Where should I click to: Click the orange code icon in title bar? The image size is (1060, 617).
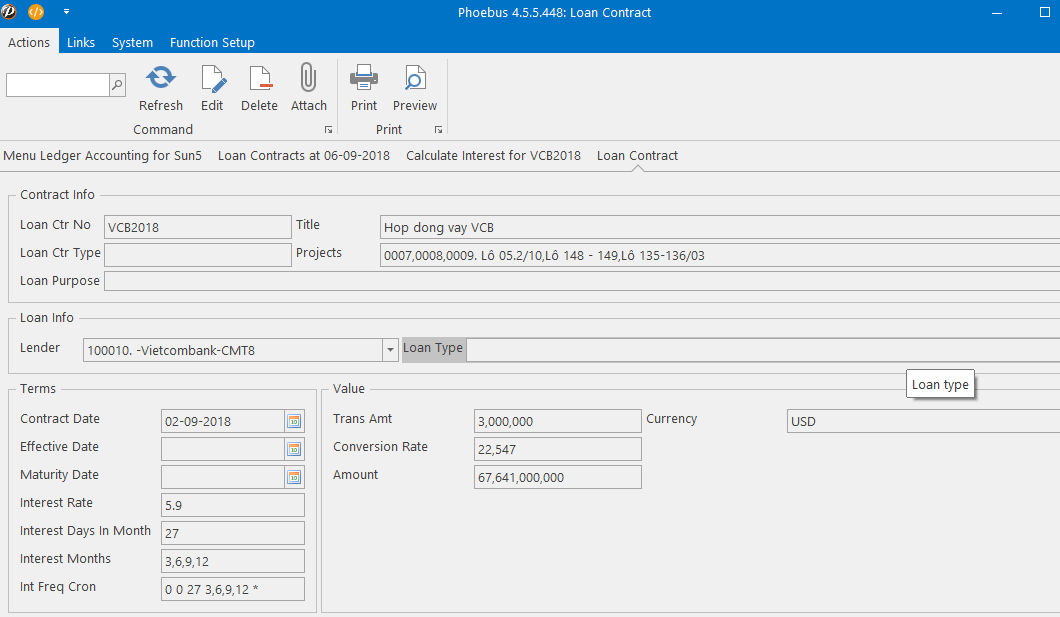tap(36, 12)
